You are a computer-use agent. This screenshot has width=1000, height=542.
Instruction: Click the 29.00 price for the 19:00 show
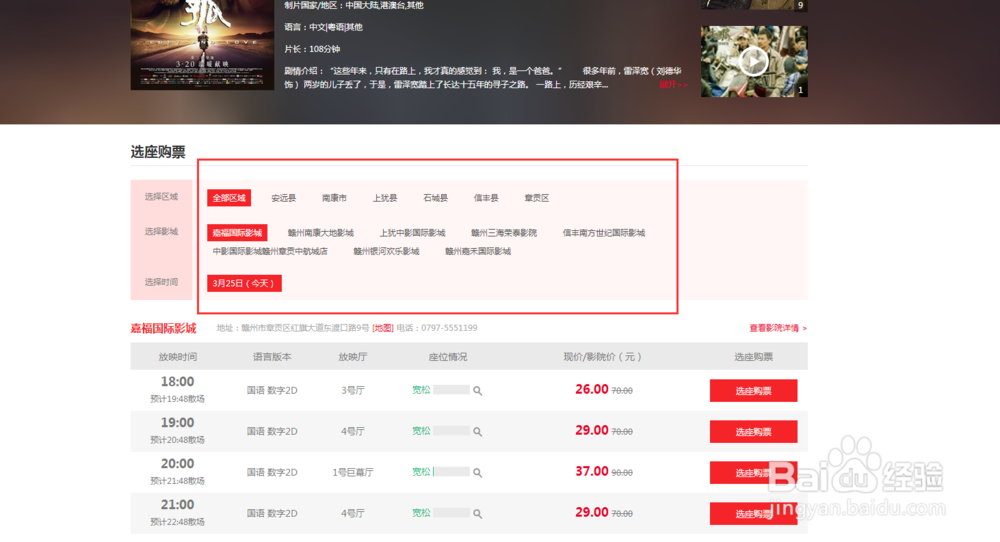(x=592, y=430)
